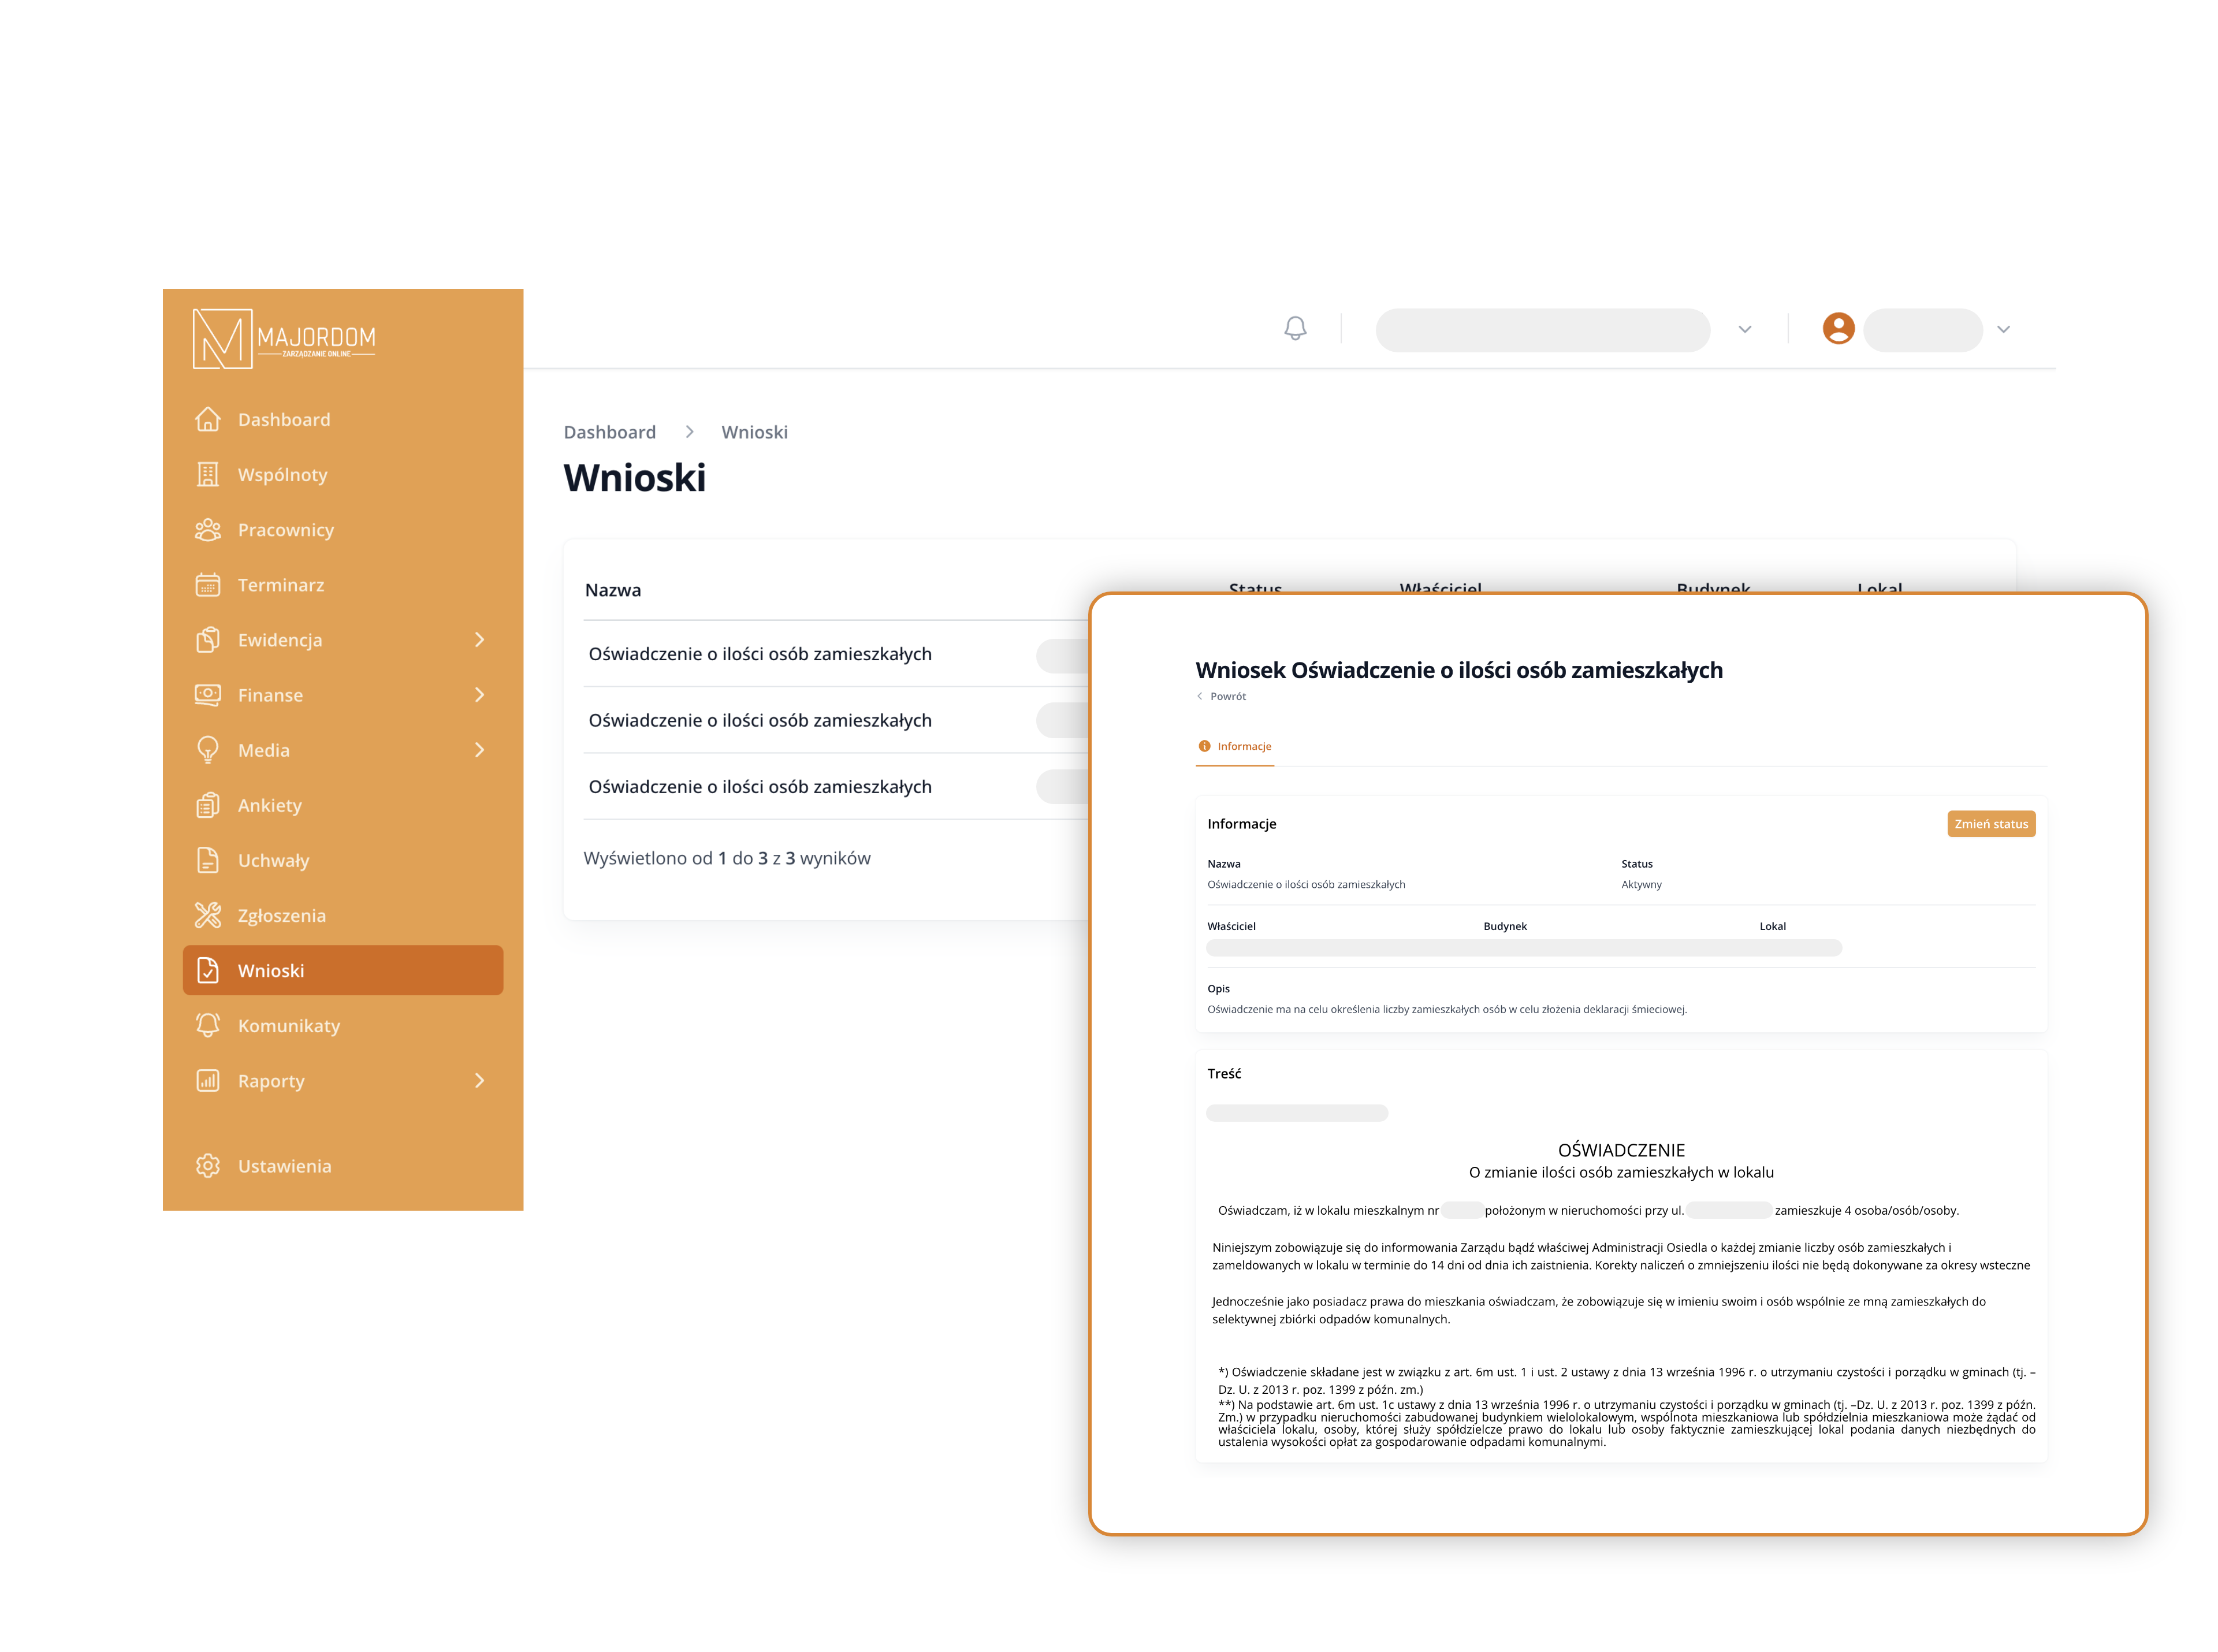Click 'Wyświetlono od 1 do 3 z 3 wyników' text
The image size is (2218, 1652).
[727, 857]
